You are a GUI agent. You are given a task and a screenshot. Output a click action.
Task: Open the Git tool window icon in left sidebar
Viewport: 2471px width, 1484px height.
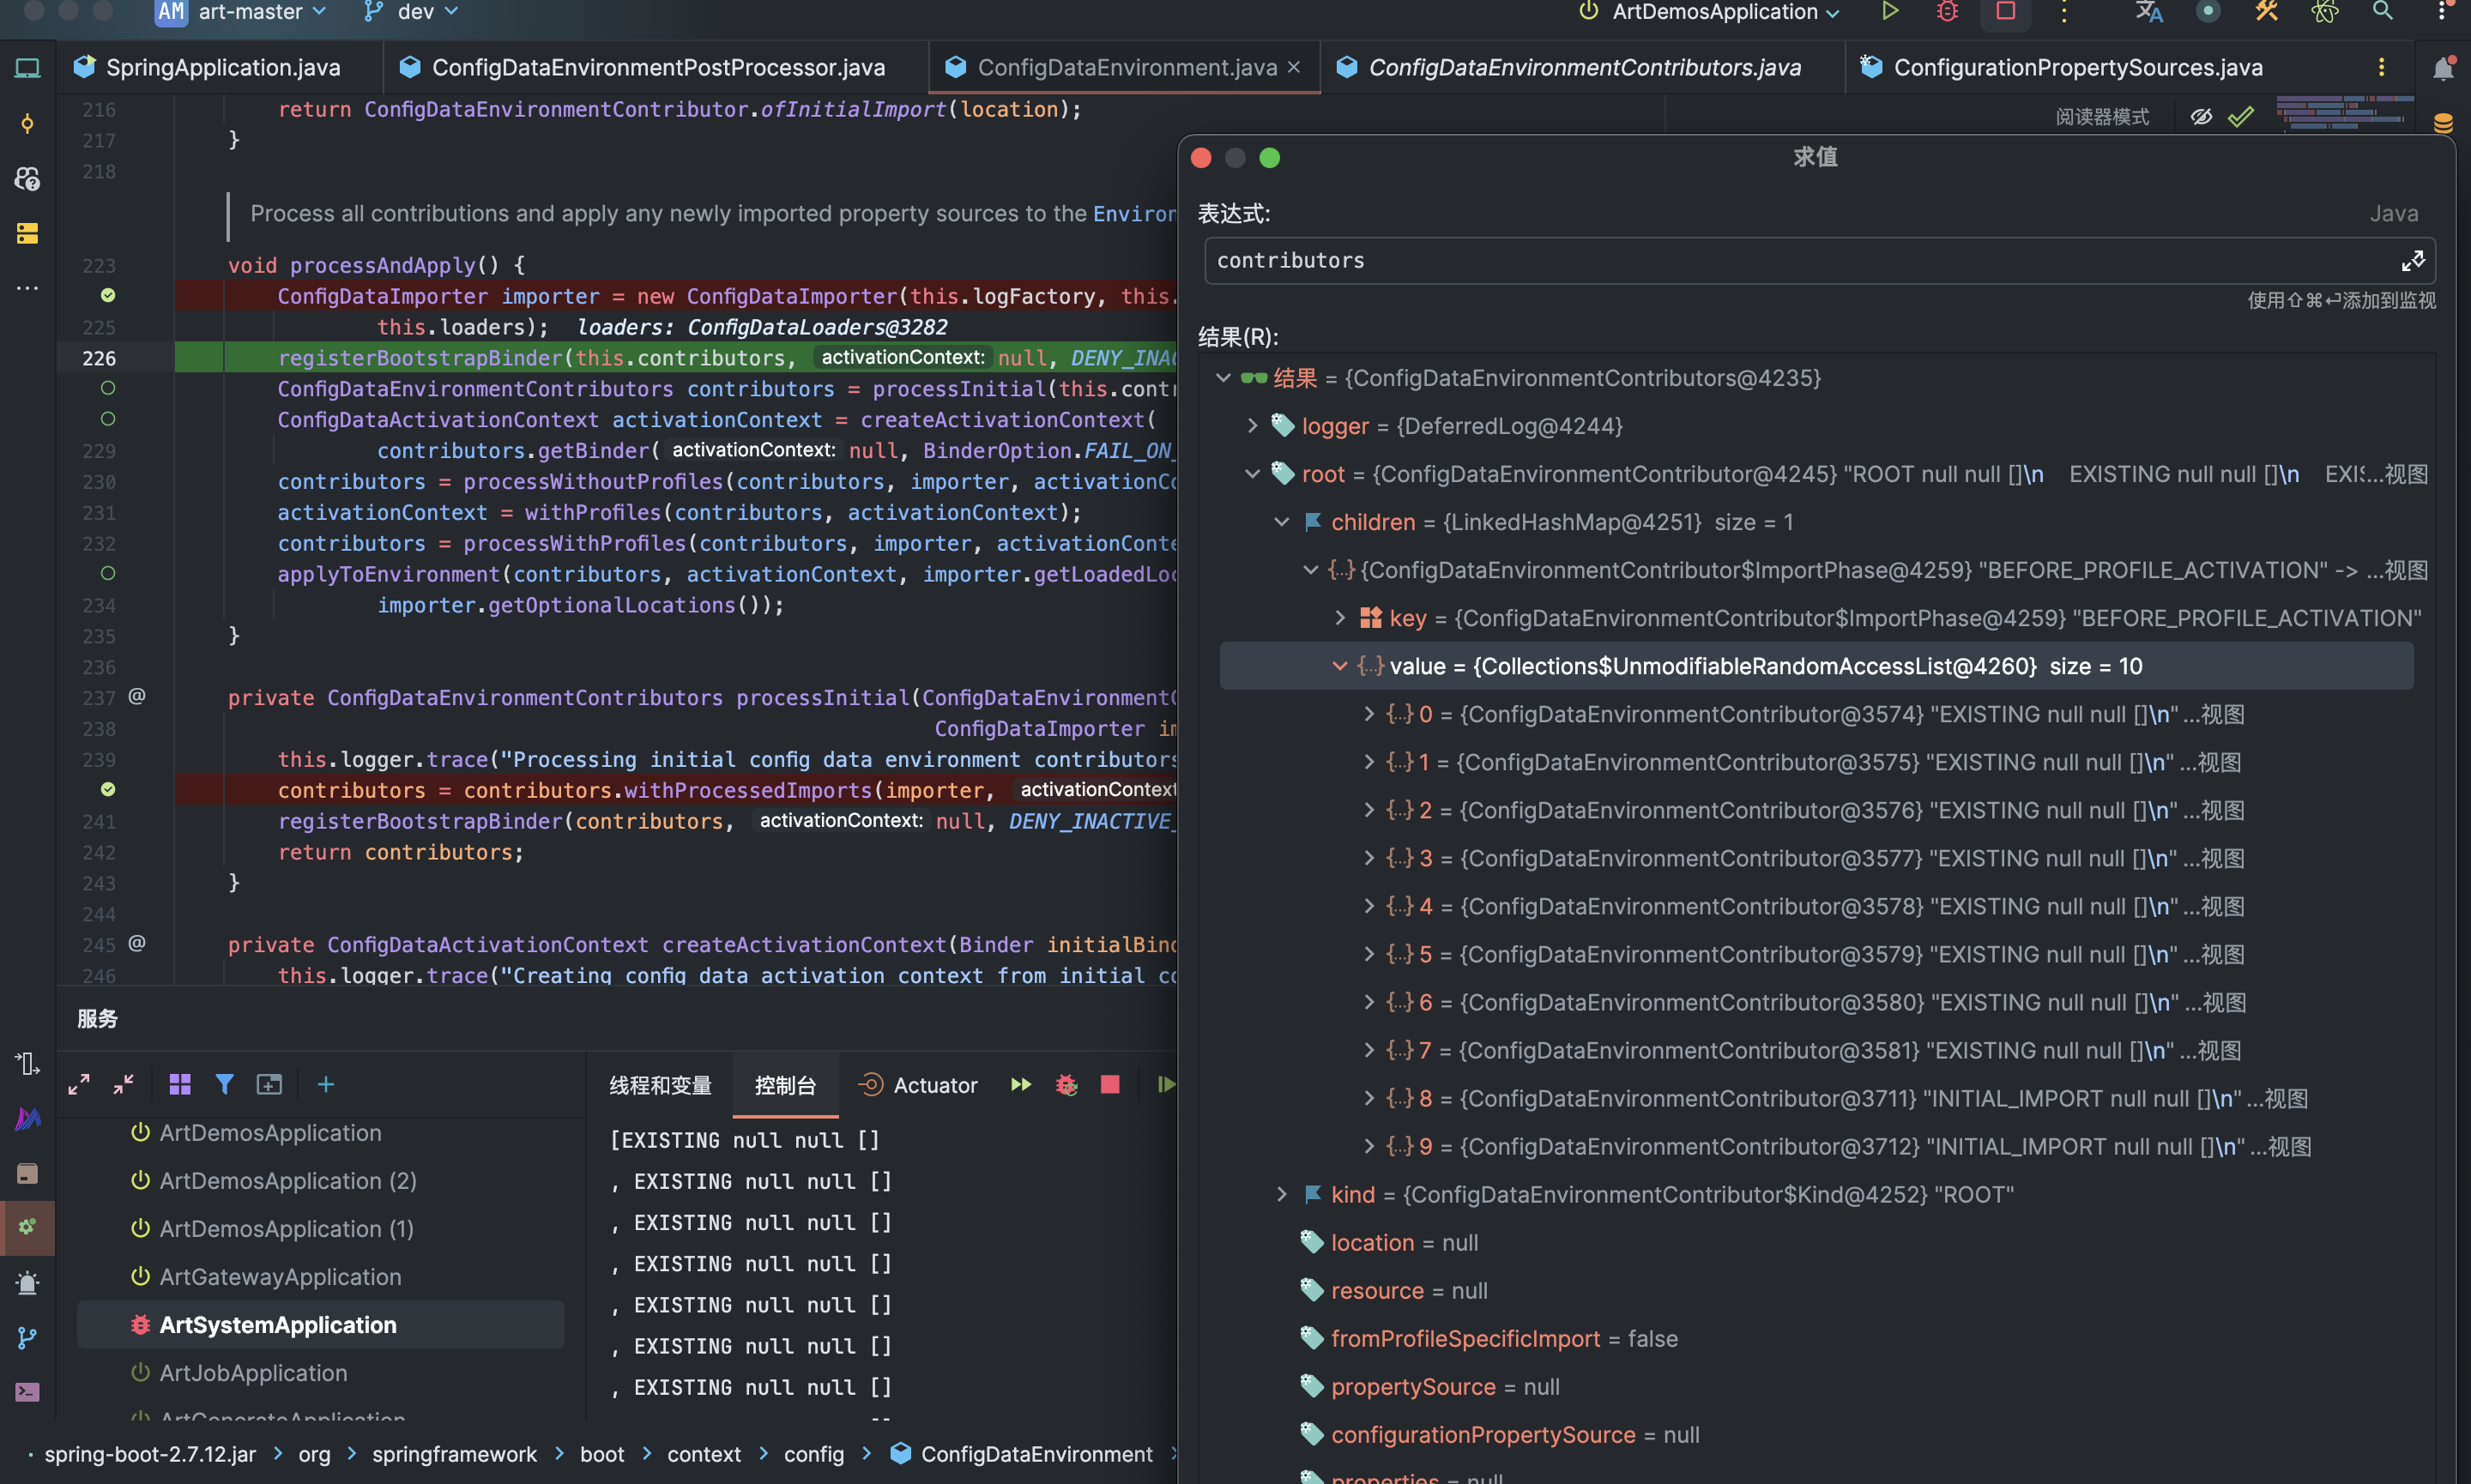pos(27,1338)
